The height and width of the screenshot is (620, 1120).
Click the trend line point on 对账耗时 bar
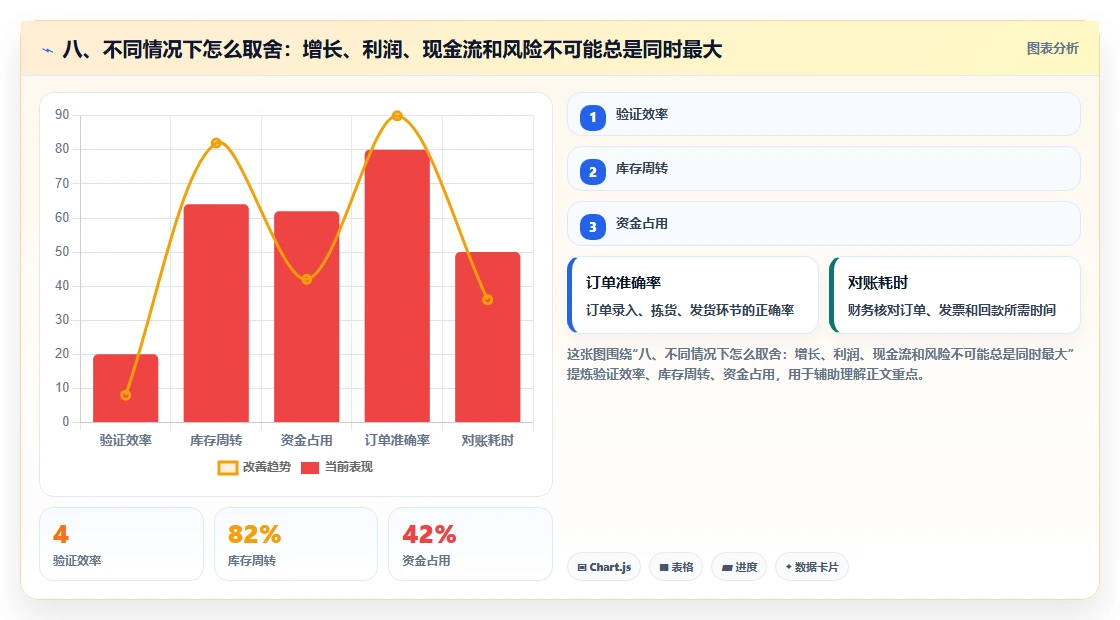(488, 300)
